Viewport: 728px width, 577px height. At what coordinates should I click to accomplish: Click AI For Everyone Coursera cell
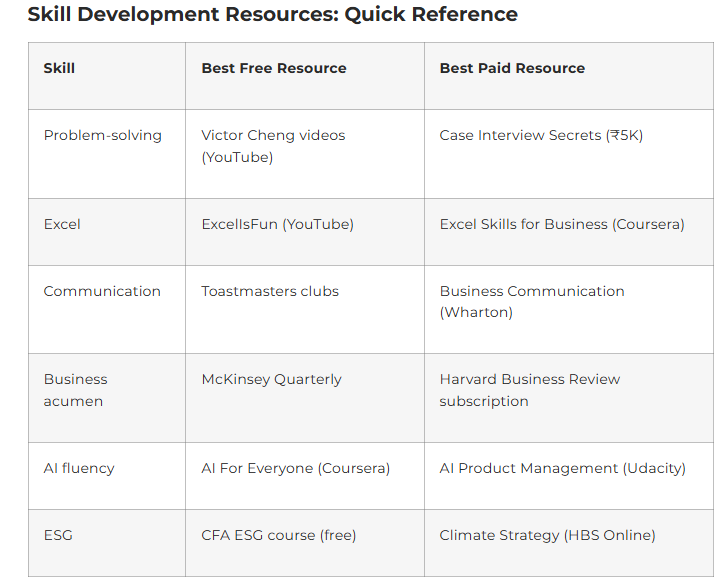pyautogui.click(x=295, y=468)
